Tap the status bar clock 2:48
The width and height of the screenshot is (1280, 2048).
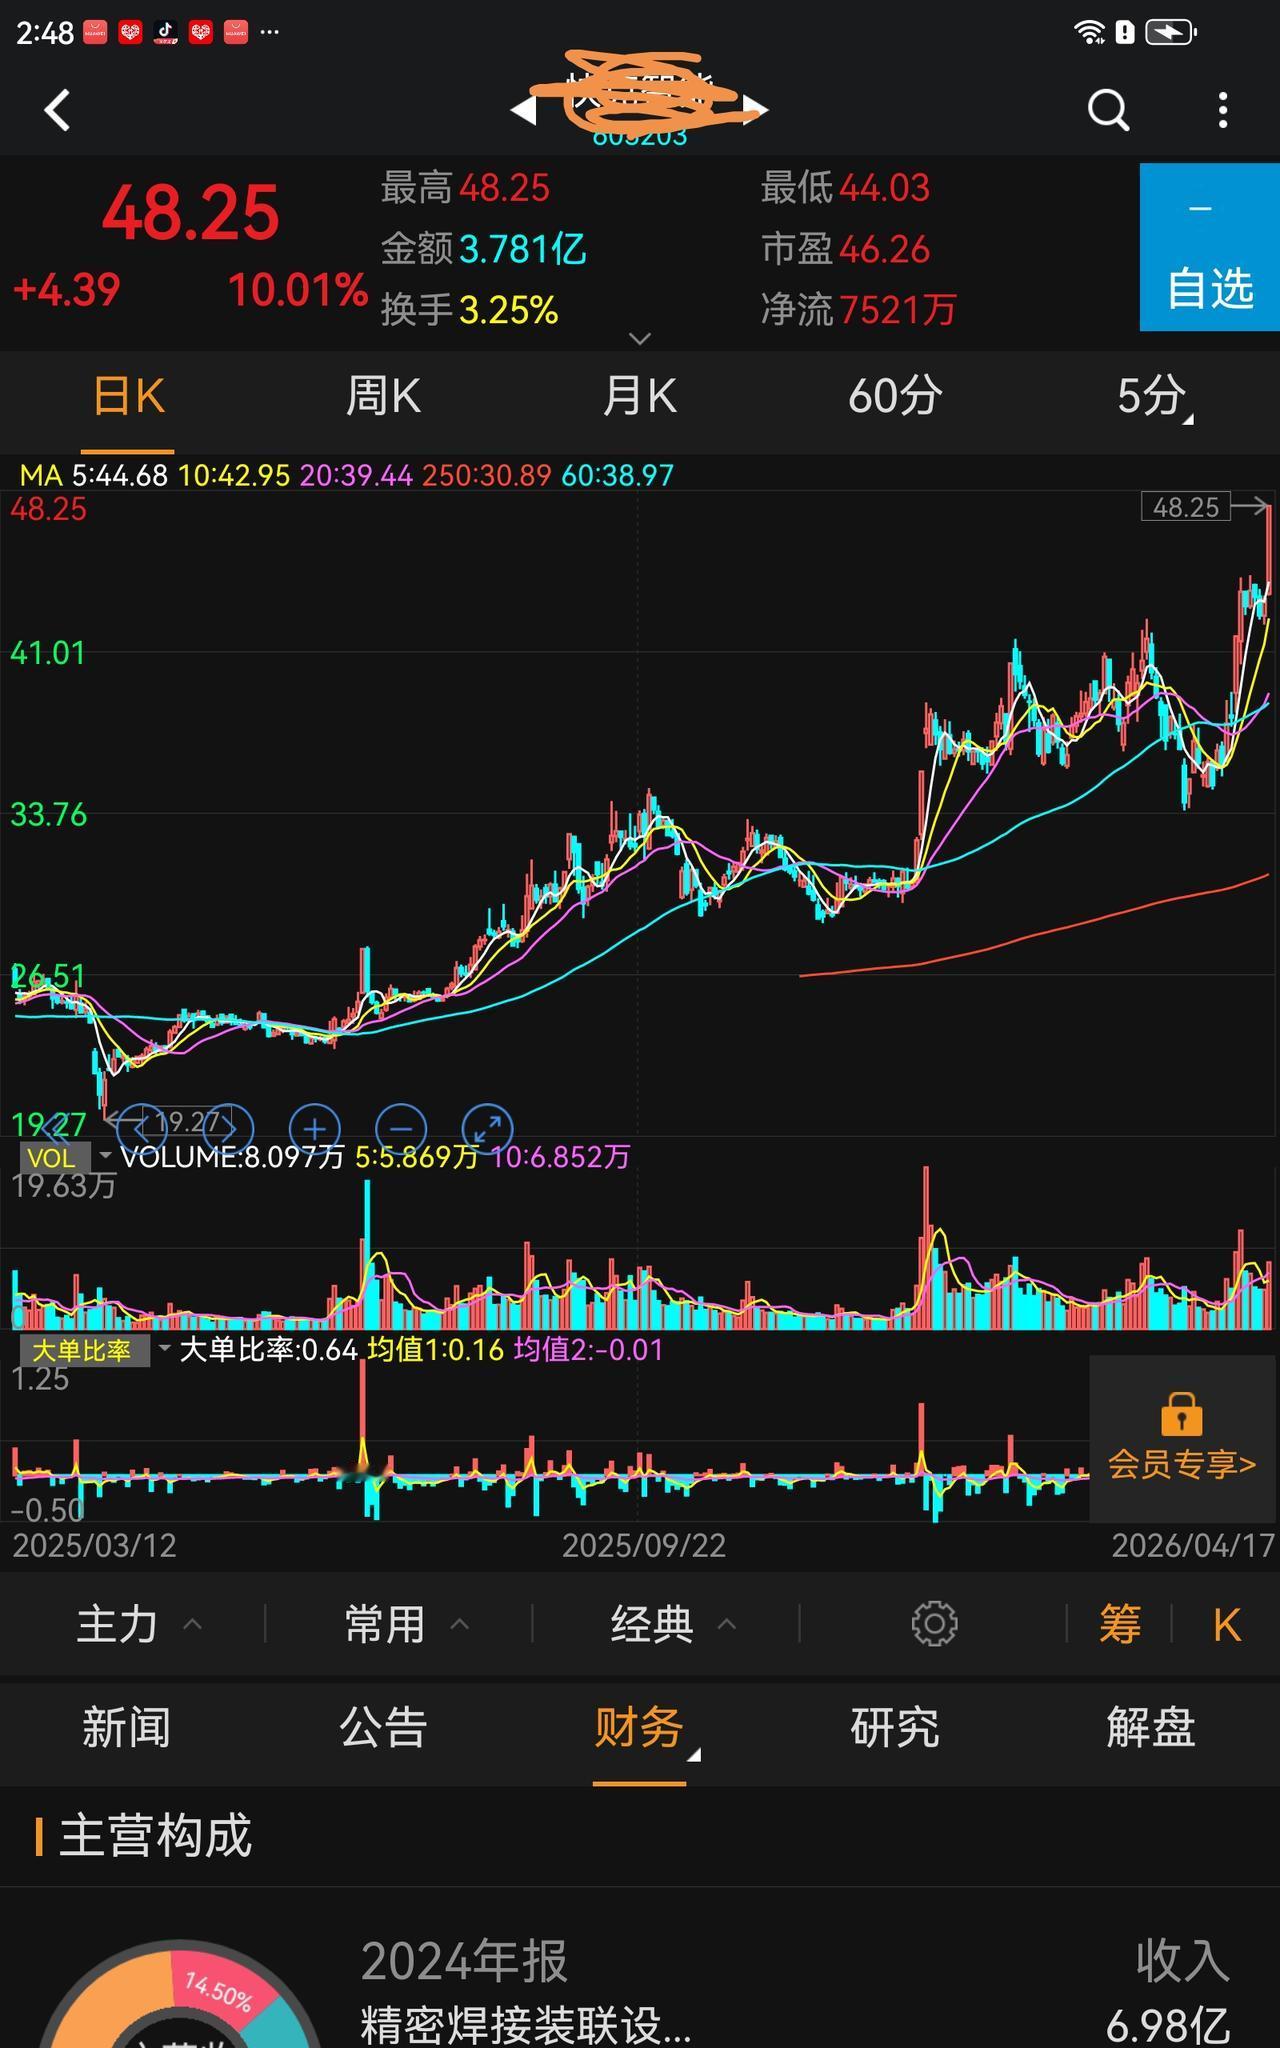(x=45, y=33)
